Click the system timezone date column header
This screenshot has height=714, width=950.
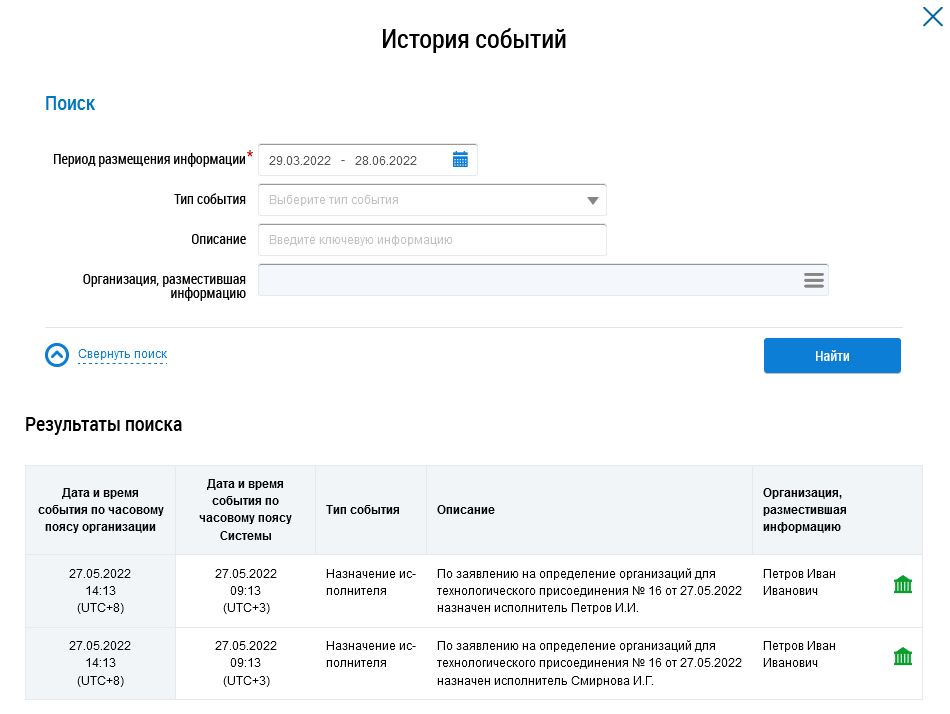pyautogui.click(x=245, y=510)
